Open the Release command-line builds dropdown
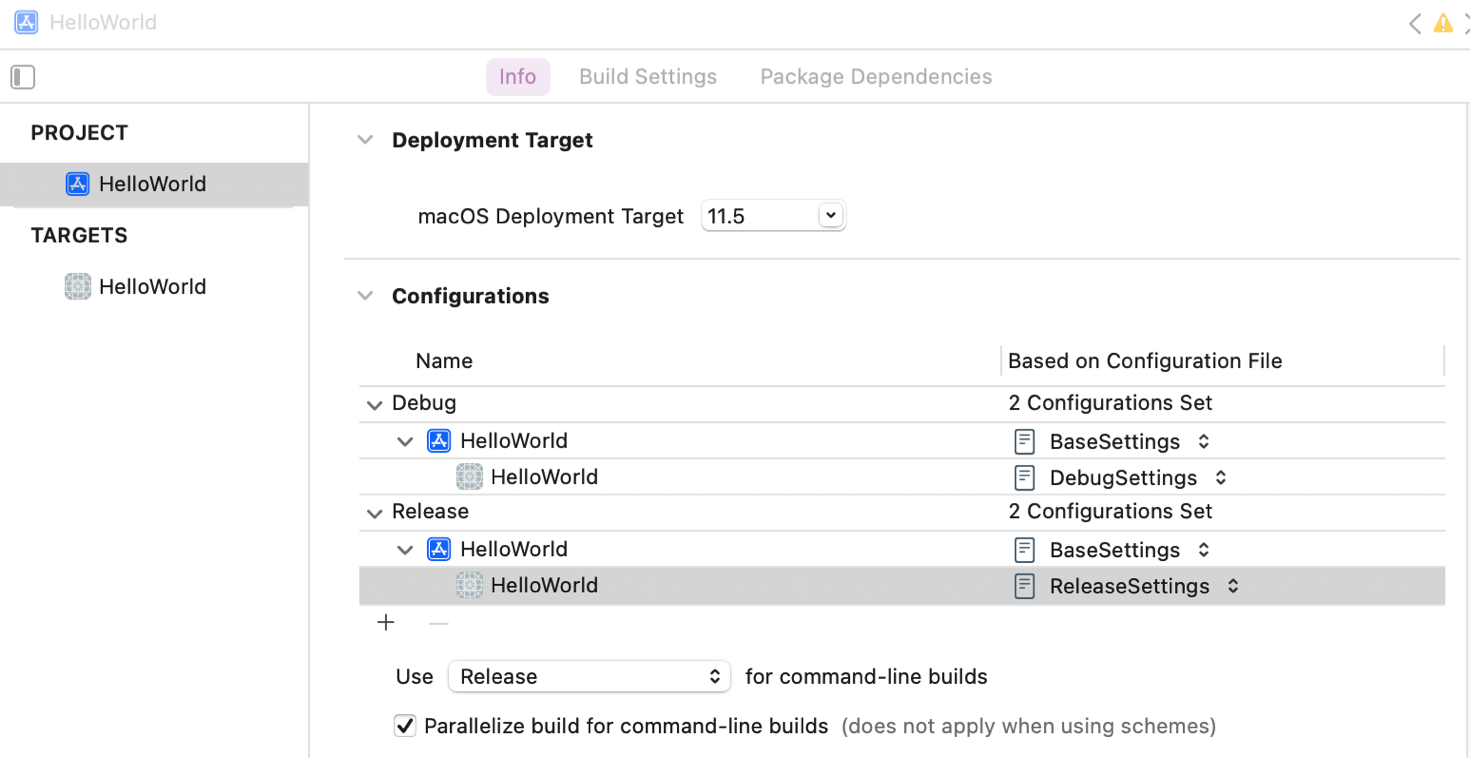The width and height of the screenshot is (1470, 758). (589, 677)
